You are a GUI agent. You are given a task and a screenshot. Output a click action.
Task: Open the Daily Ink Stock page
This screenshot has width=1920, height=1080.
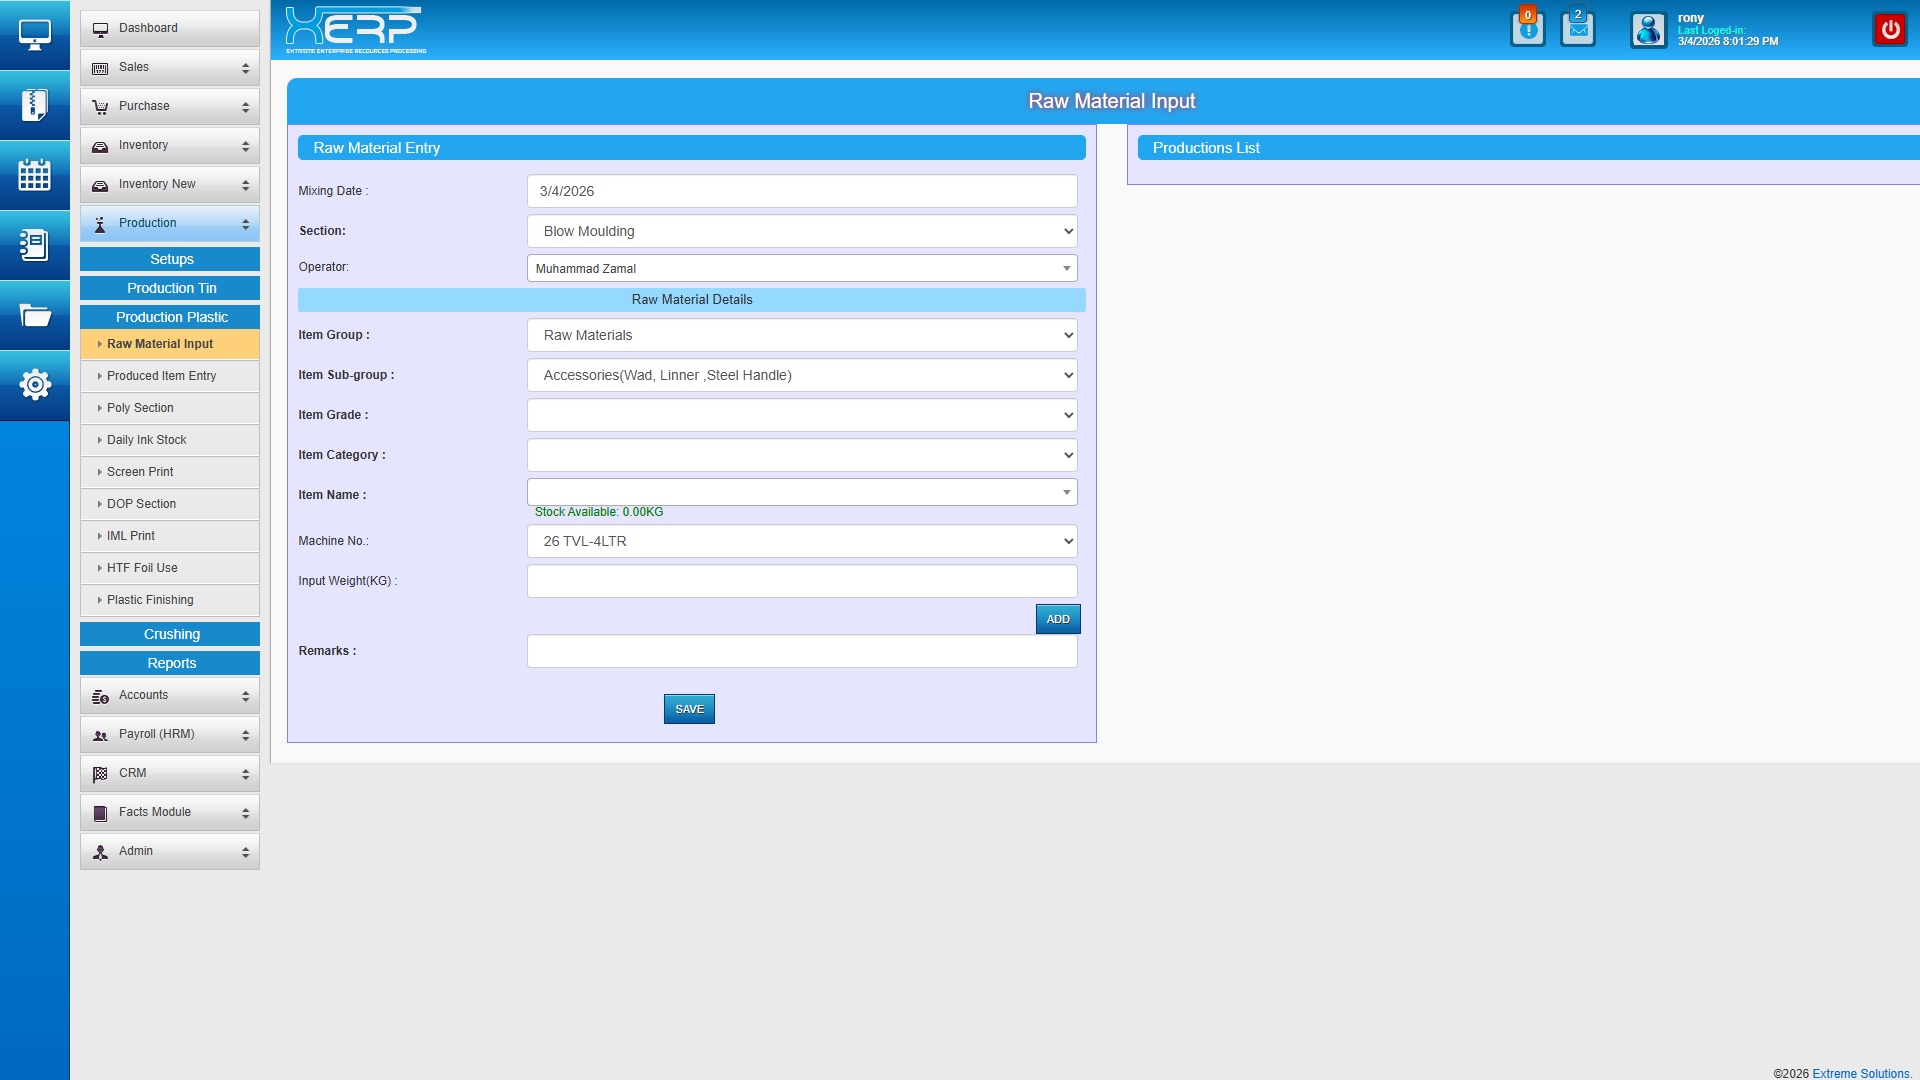(147, 440)
